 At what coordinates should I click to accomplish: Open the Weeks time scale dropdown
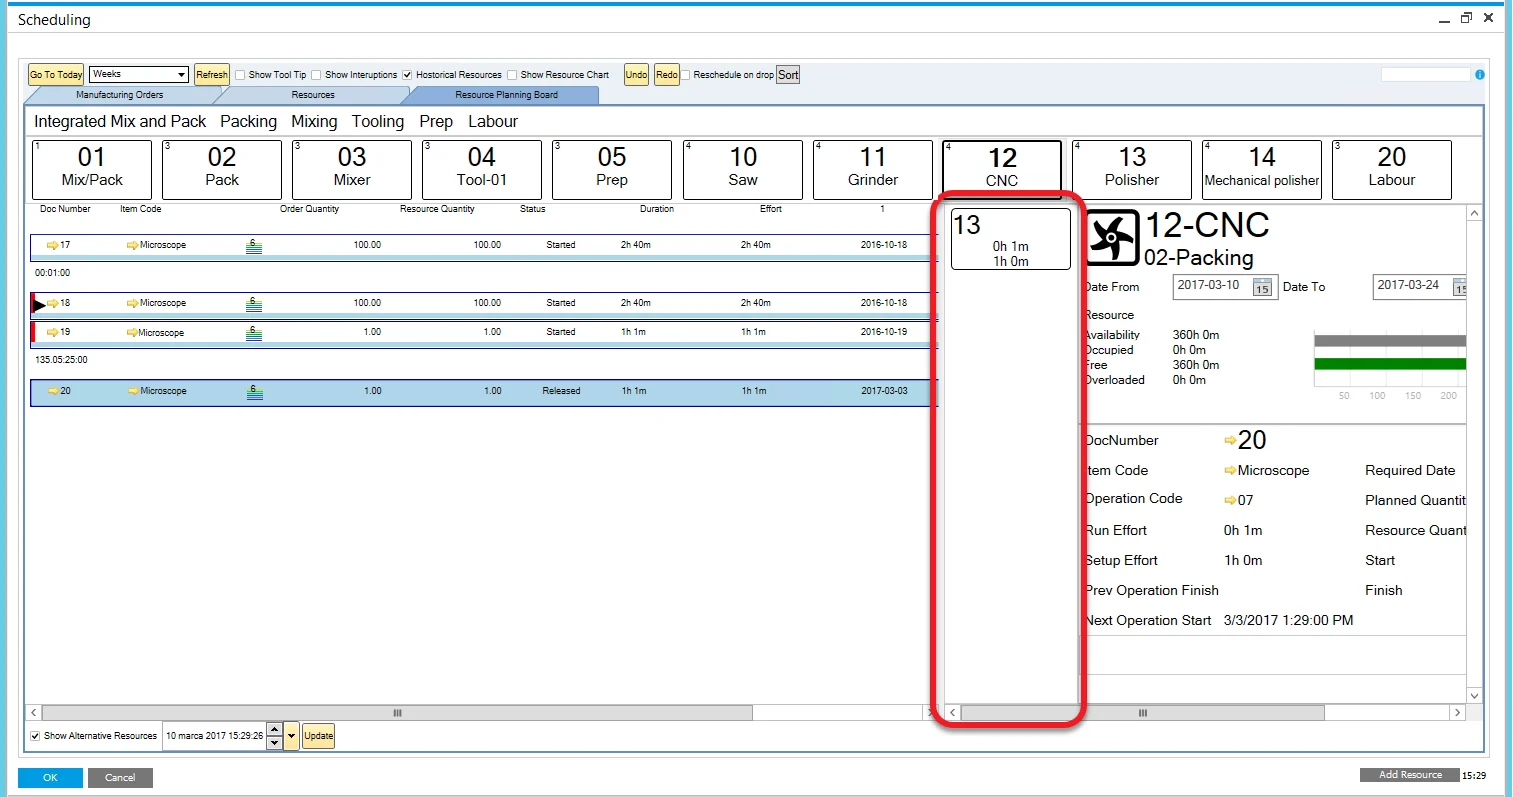coord(181,75)
